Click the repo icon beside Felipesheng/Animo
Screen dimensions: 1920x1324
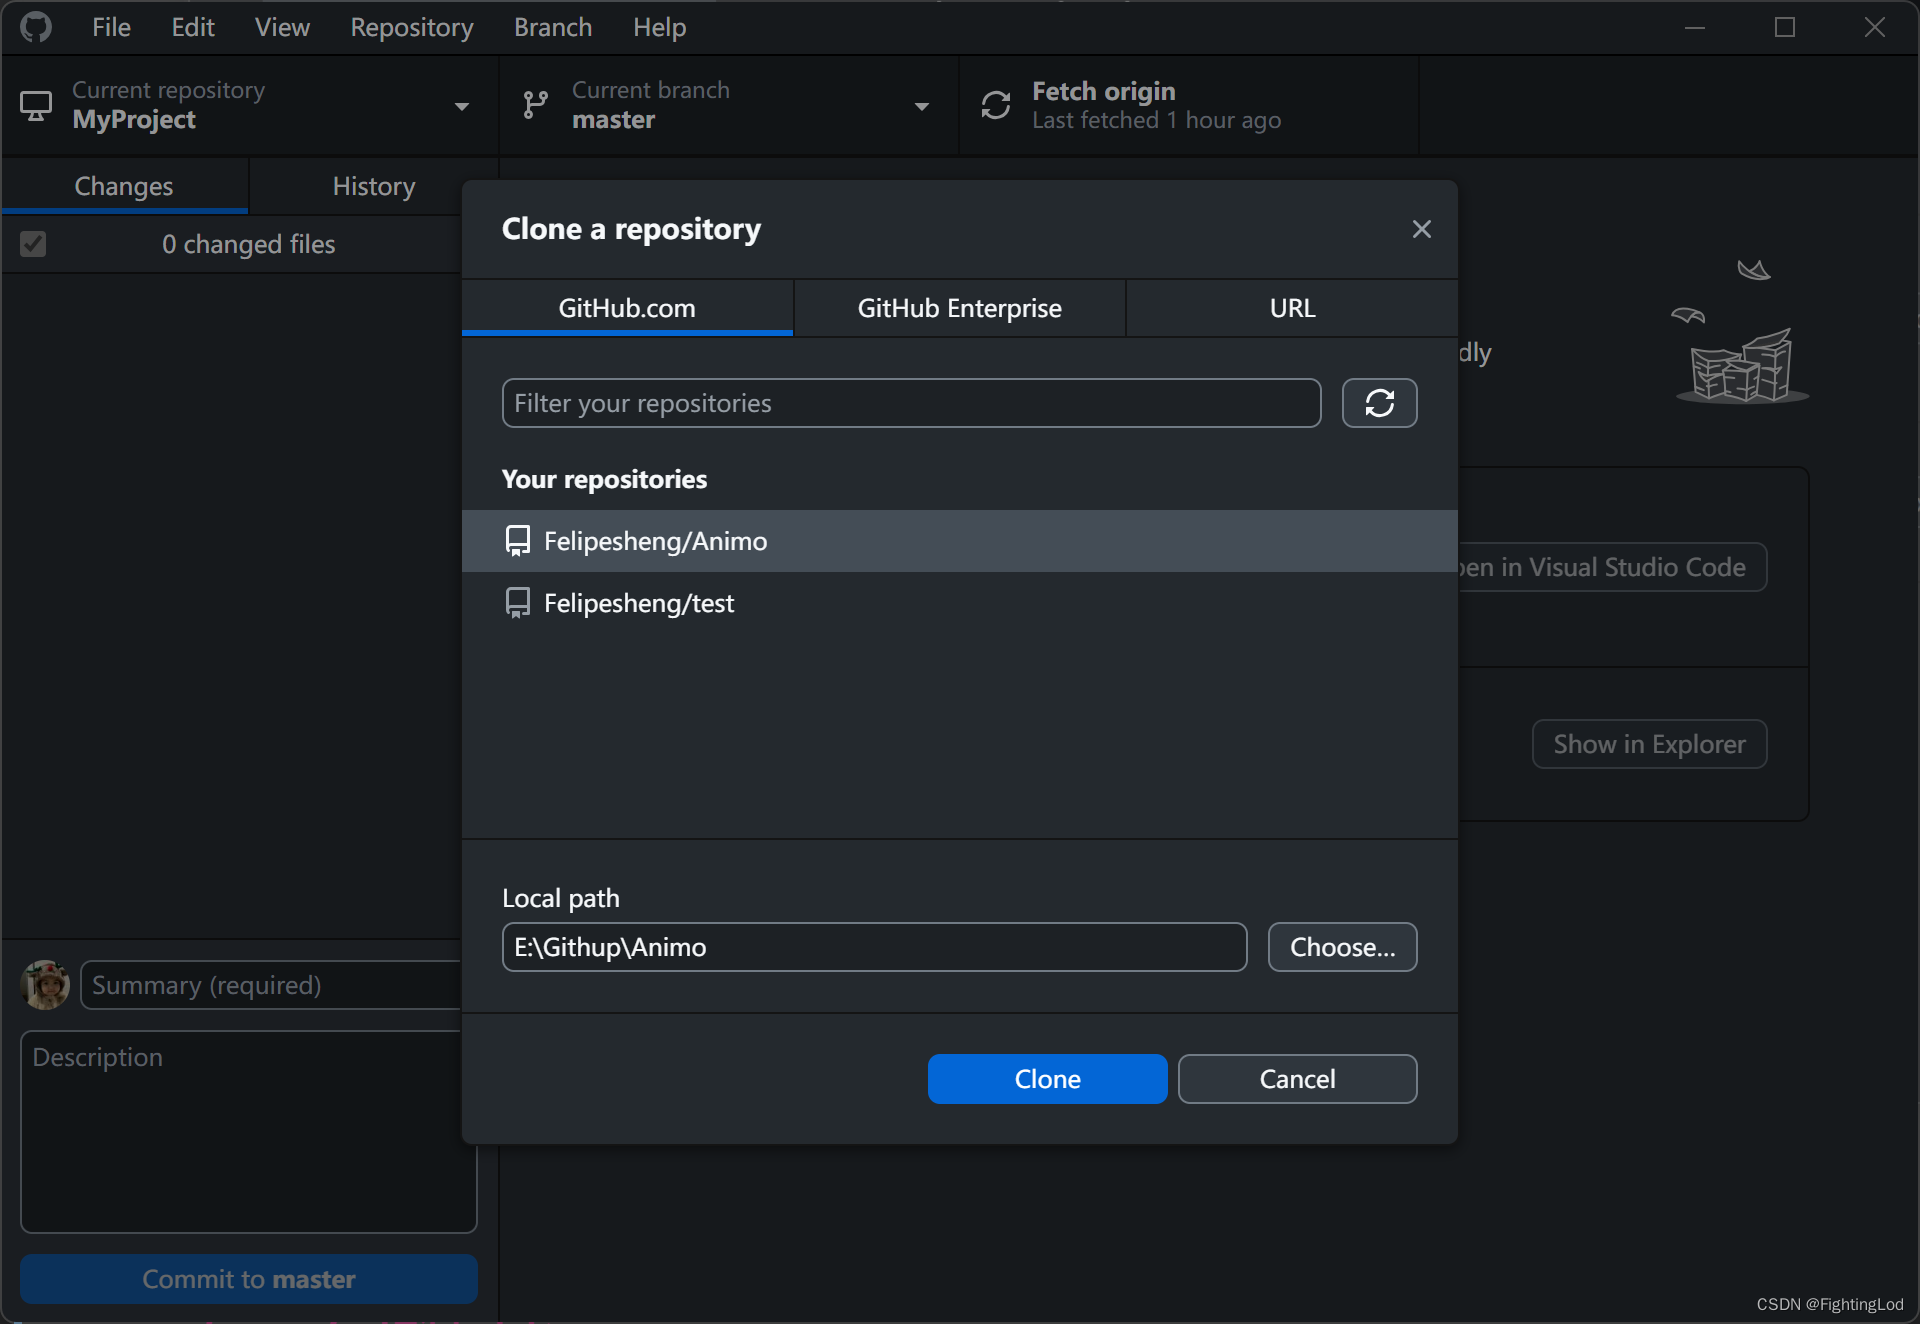(517, 541)
